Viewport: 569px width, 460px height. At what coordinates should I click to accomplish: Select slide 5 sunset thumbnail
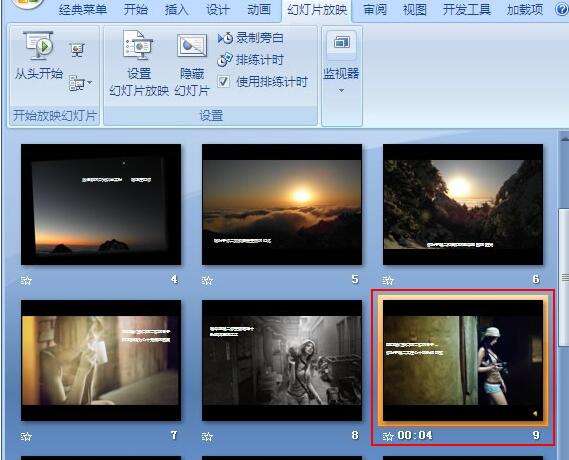pyautogui.click(x=282, y=204)
